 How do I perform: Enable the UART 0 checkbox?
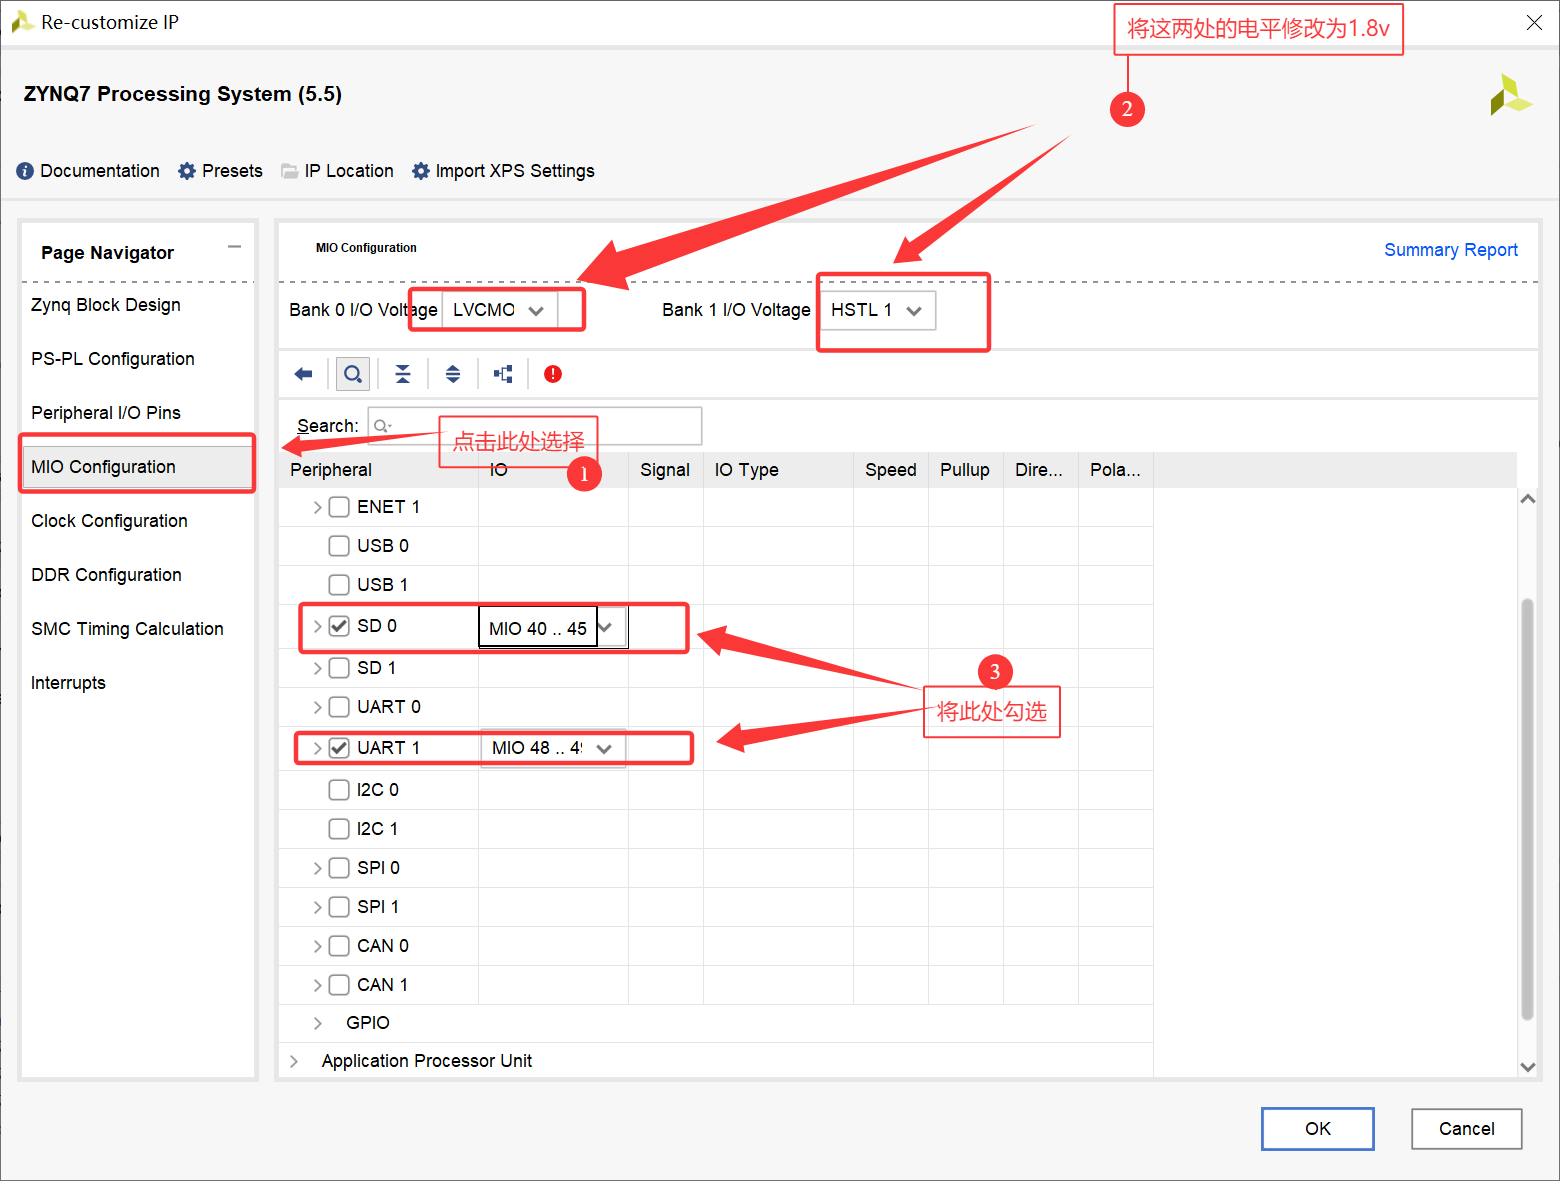(x=339, y=707)
